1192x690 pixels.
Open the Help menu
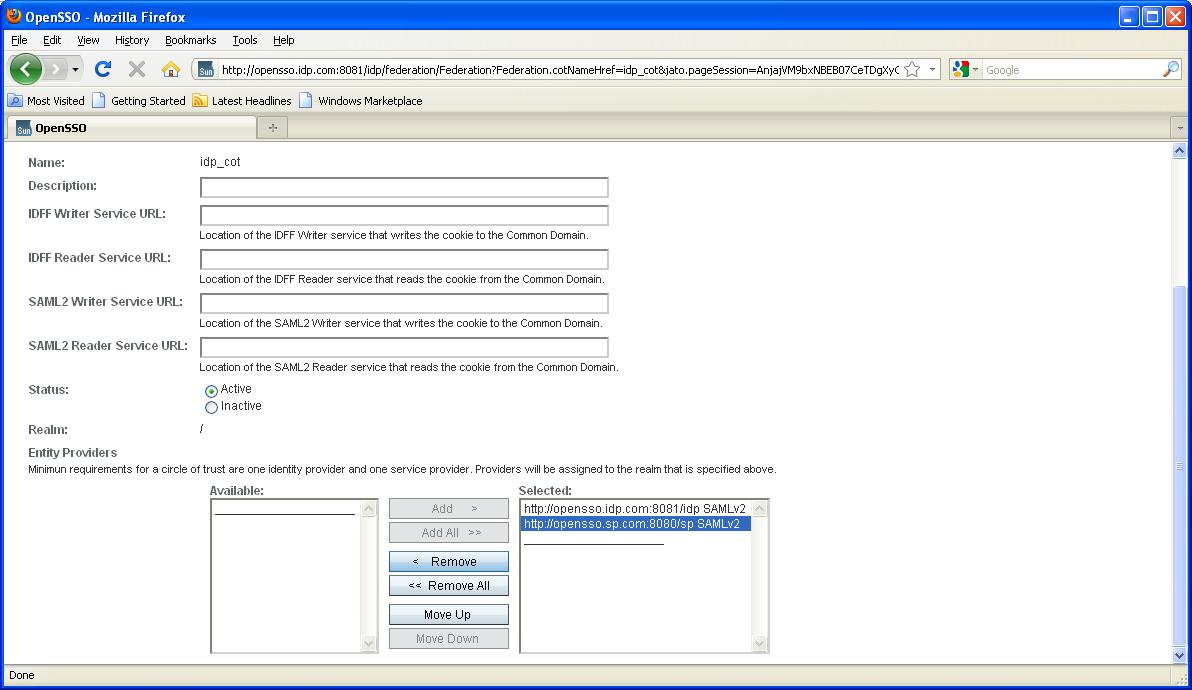[x=284, y=40]
